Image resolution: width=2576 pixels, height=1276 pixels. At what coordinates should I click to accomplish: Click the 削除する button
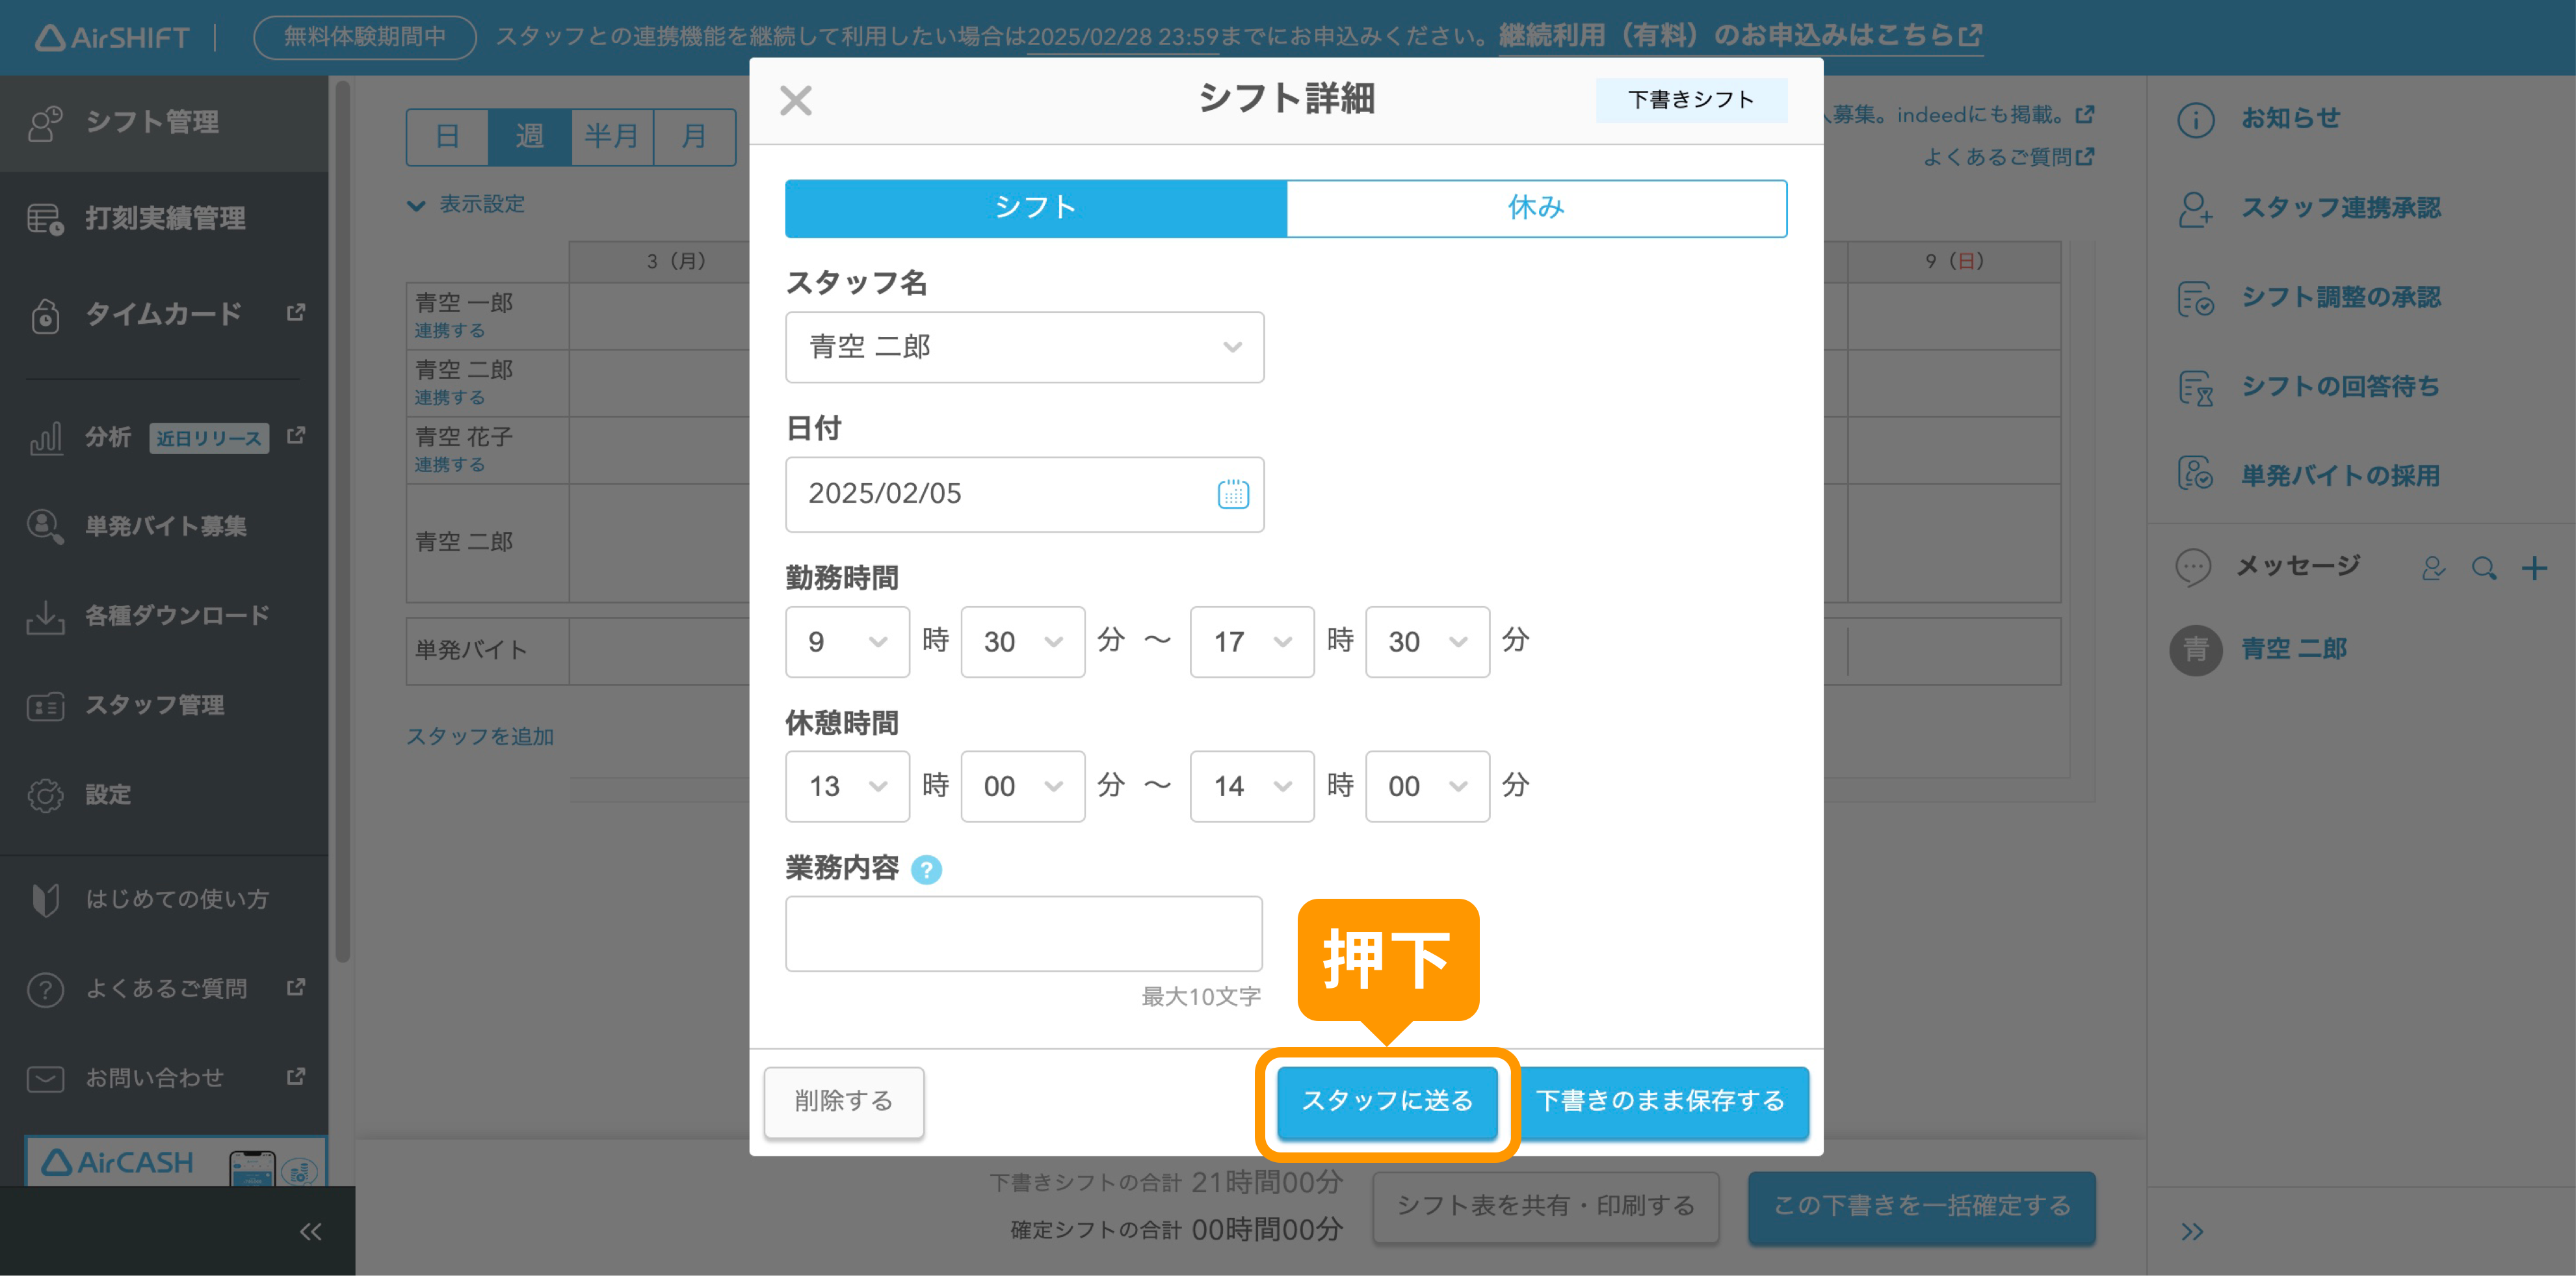pos(843,1101)
